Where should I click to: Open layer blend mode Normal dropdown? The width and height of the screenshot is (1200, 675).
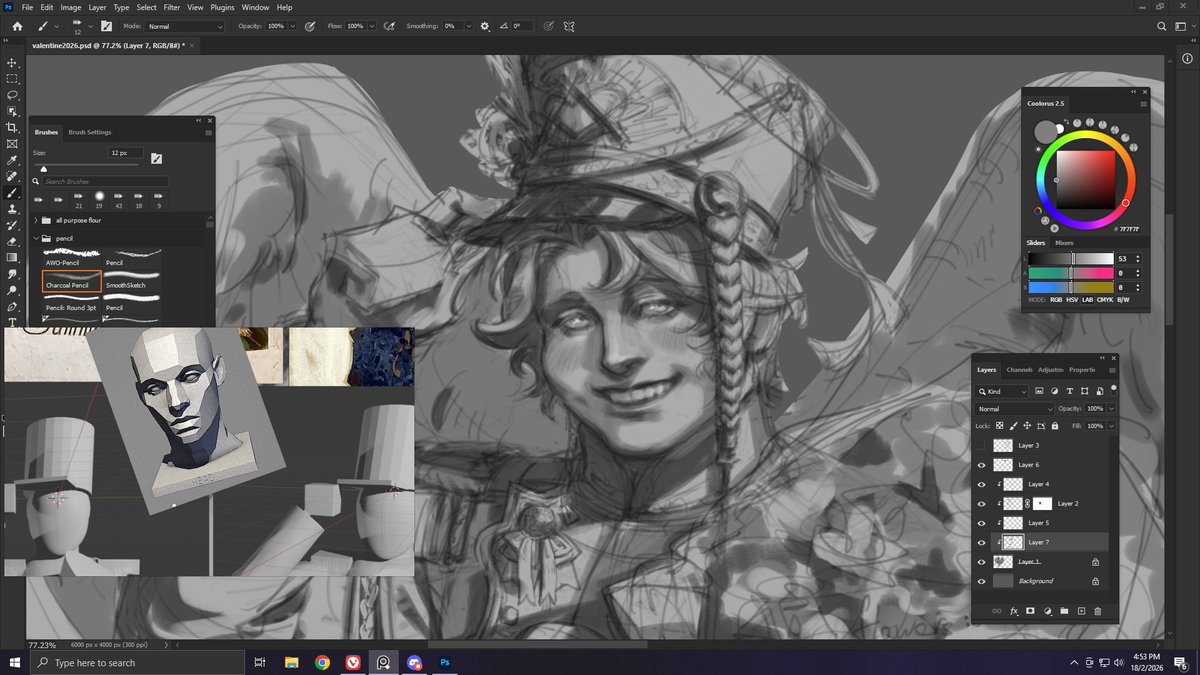click(1015, 409)
